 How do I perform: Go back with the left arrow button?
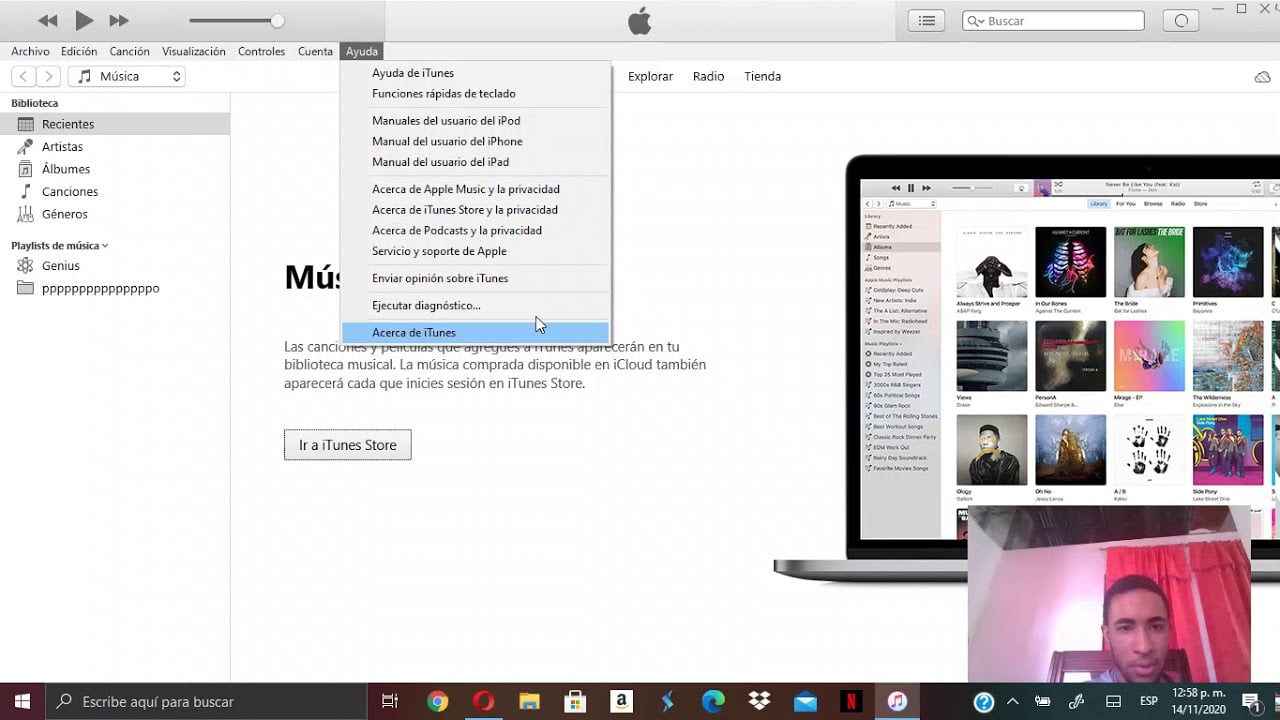(23, 76)
